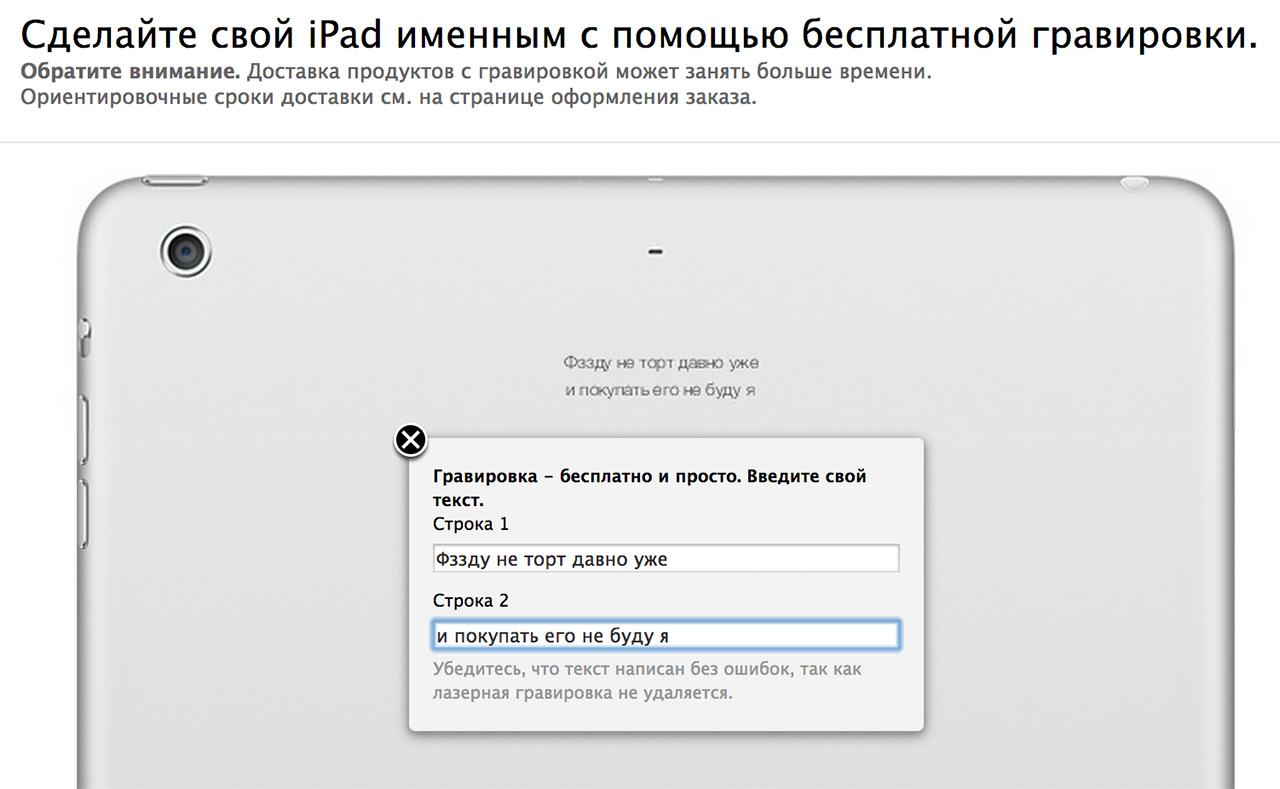Click the Строка 2 input field

pos(666,635)
